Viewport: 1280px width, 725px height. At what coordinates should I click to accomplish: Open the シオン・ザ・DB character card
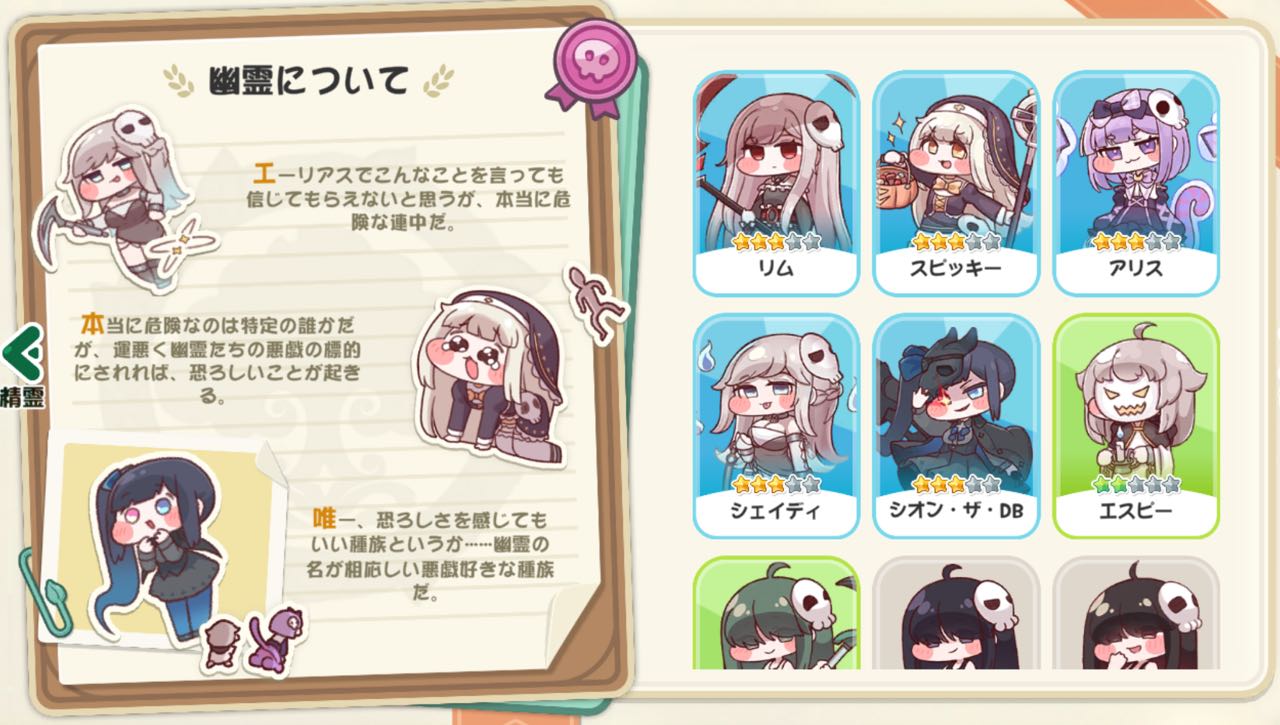click(956, 426)
